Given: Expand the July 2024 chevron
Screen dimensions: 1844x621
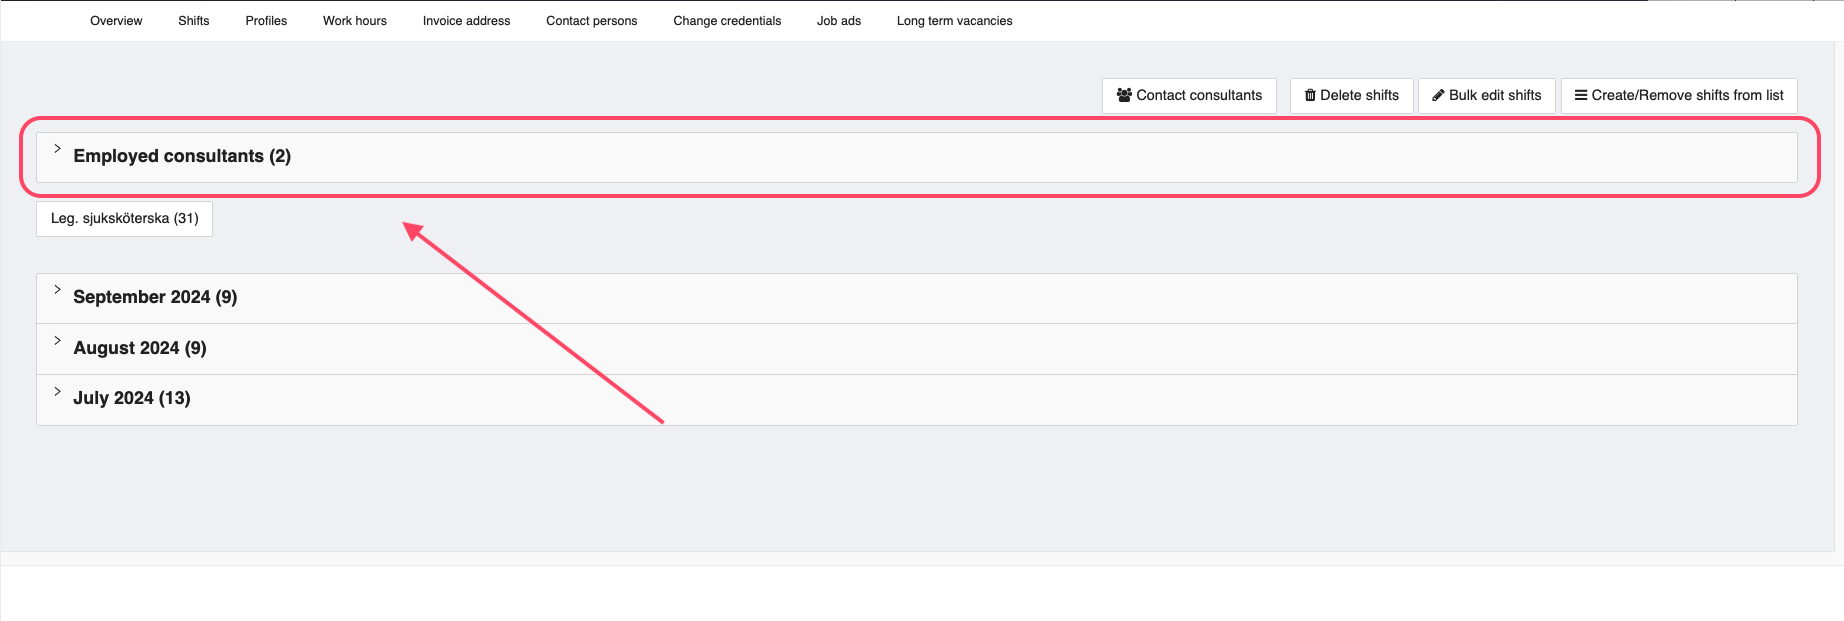Looking at the screenshot, I should (x=57, y=392).
